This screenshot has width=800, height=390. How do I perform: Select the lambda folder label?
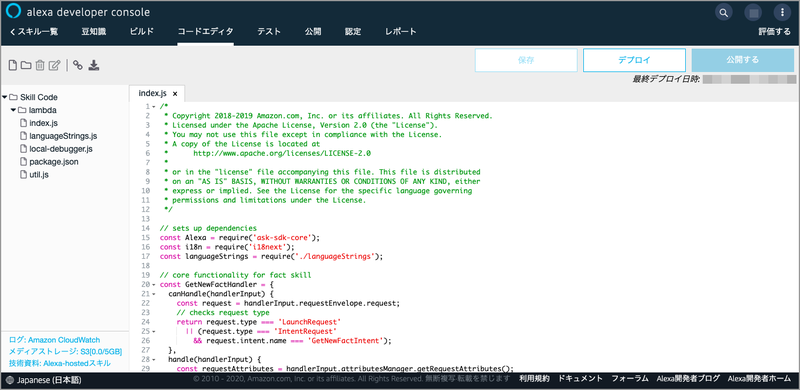(43, 110)
